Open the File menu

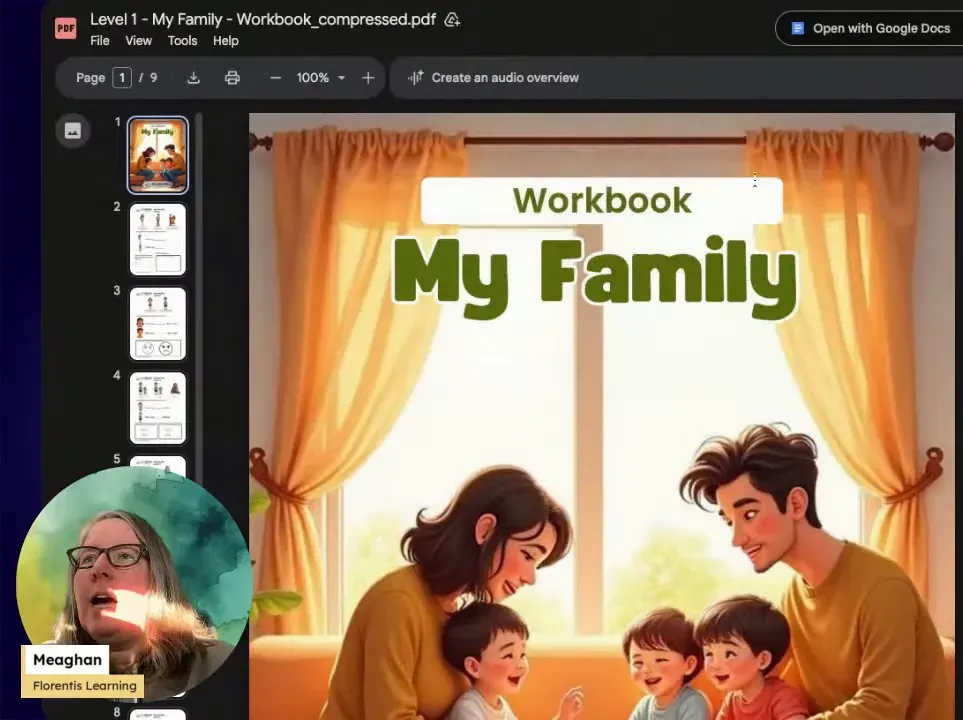(99, 41)
